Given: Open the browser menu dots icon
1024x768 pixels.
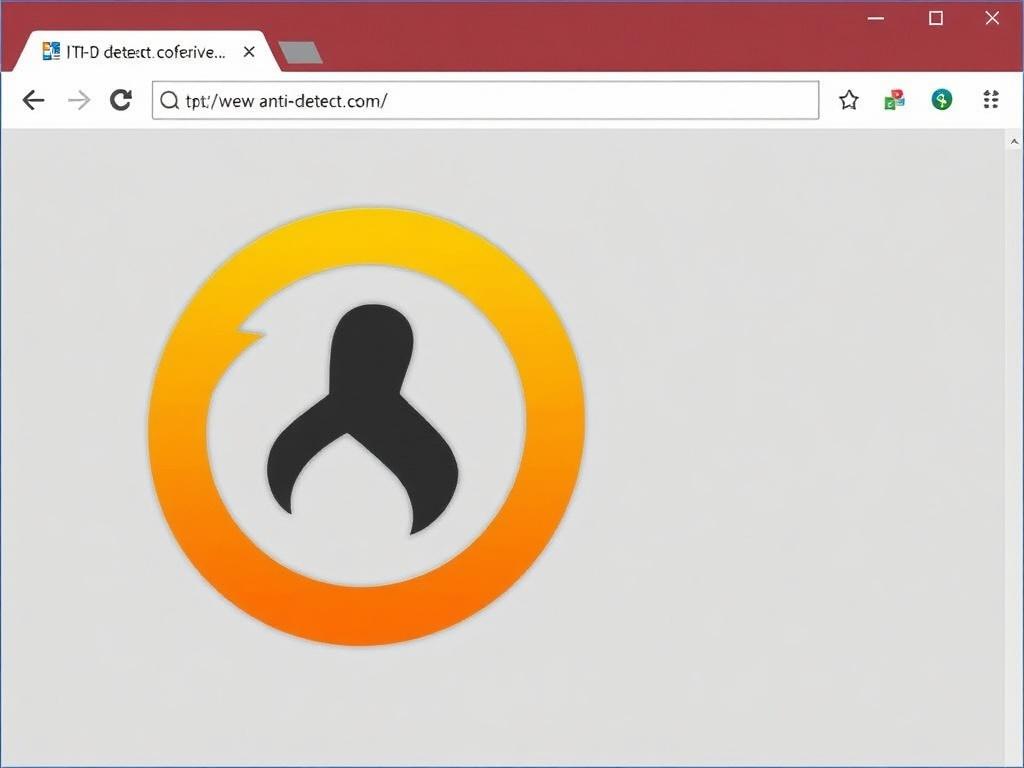Looking at the screenshot, I should click(991, 100).
